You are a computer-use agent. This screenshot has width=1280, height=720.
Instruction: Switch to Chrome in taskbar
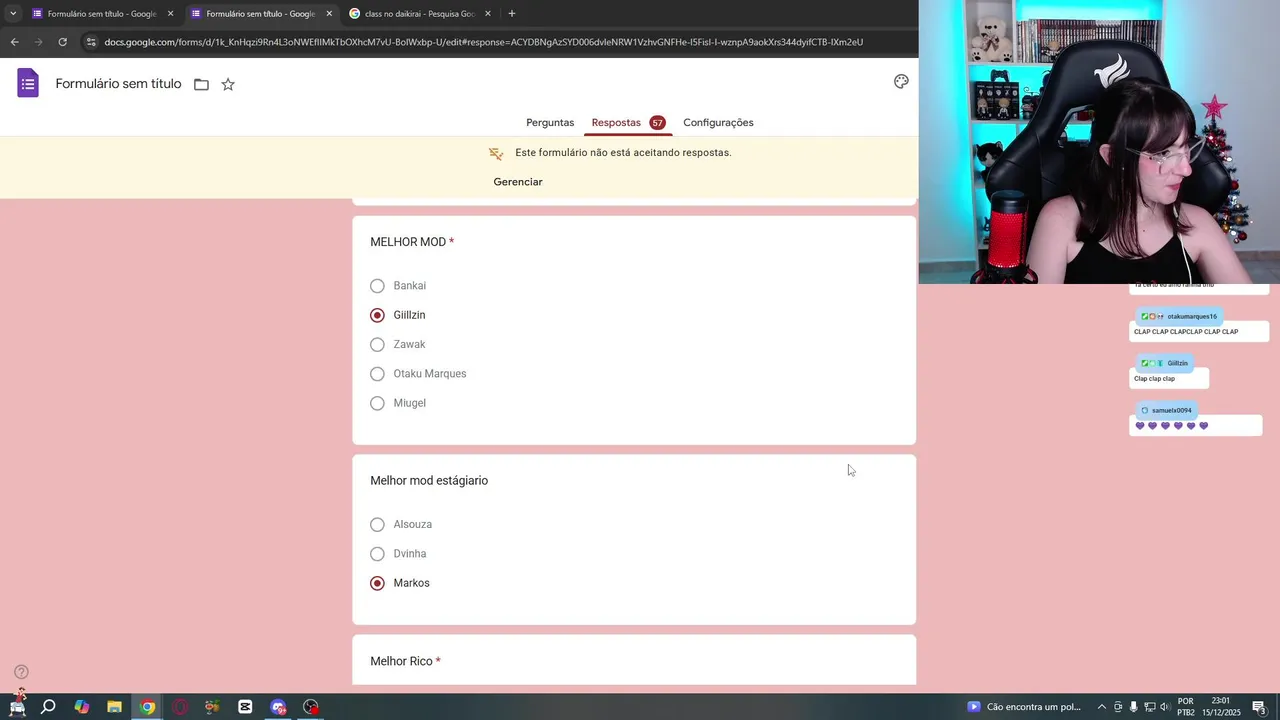[x=147, y=707]
